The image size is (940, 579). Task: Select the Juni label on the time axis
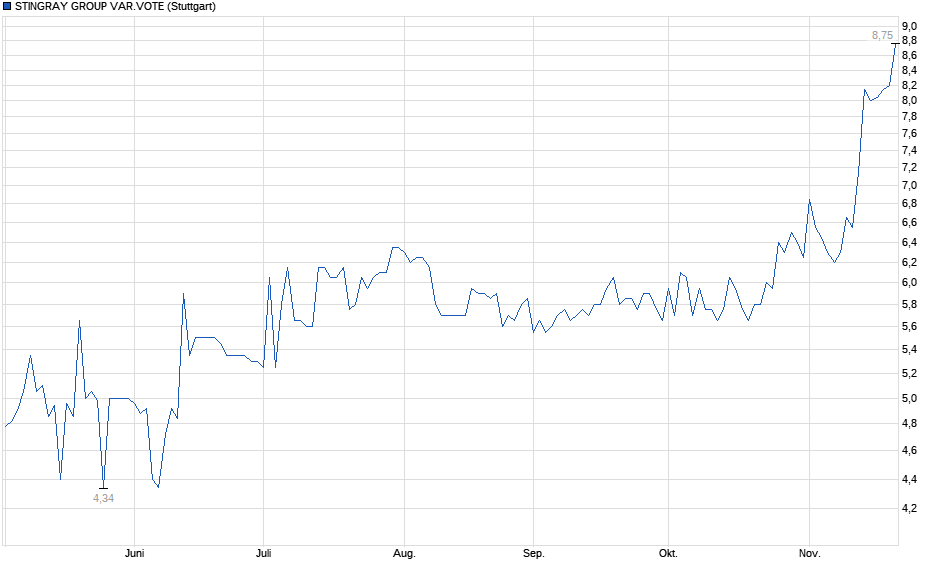(135, 551)
